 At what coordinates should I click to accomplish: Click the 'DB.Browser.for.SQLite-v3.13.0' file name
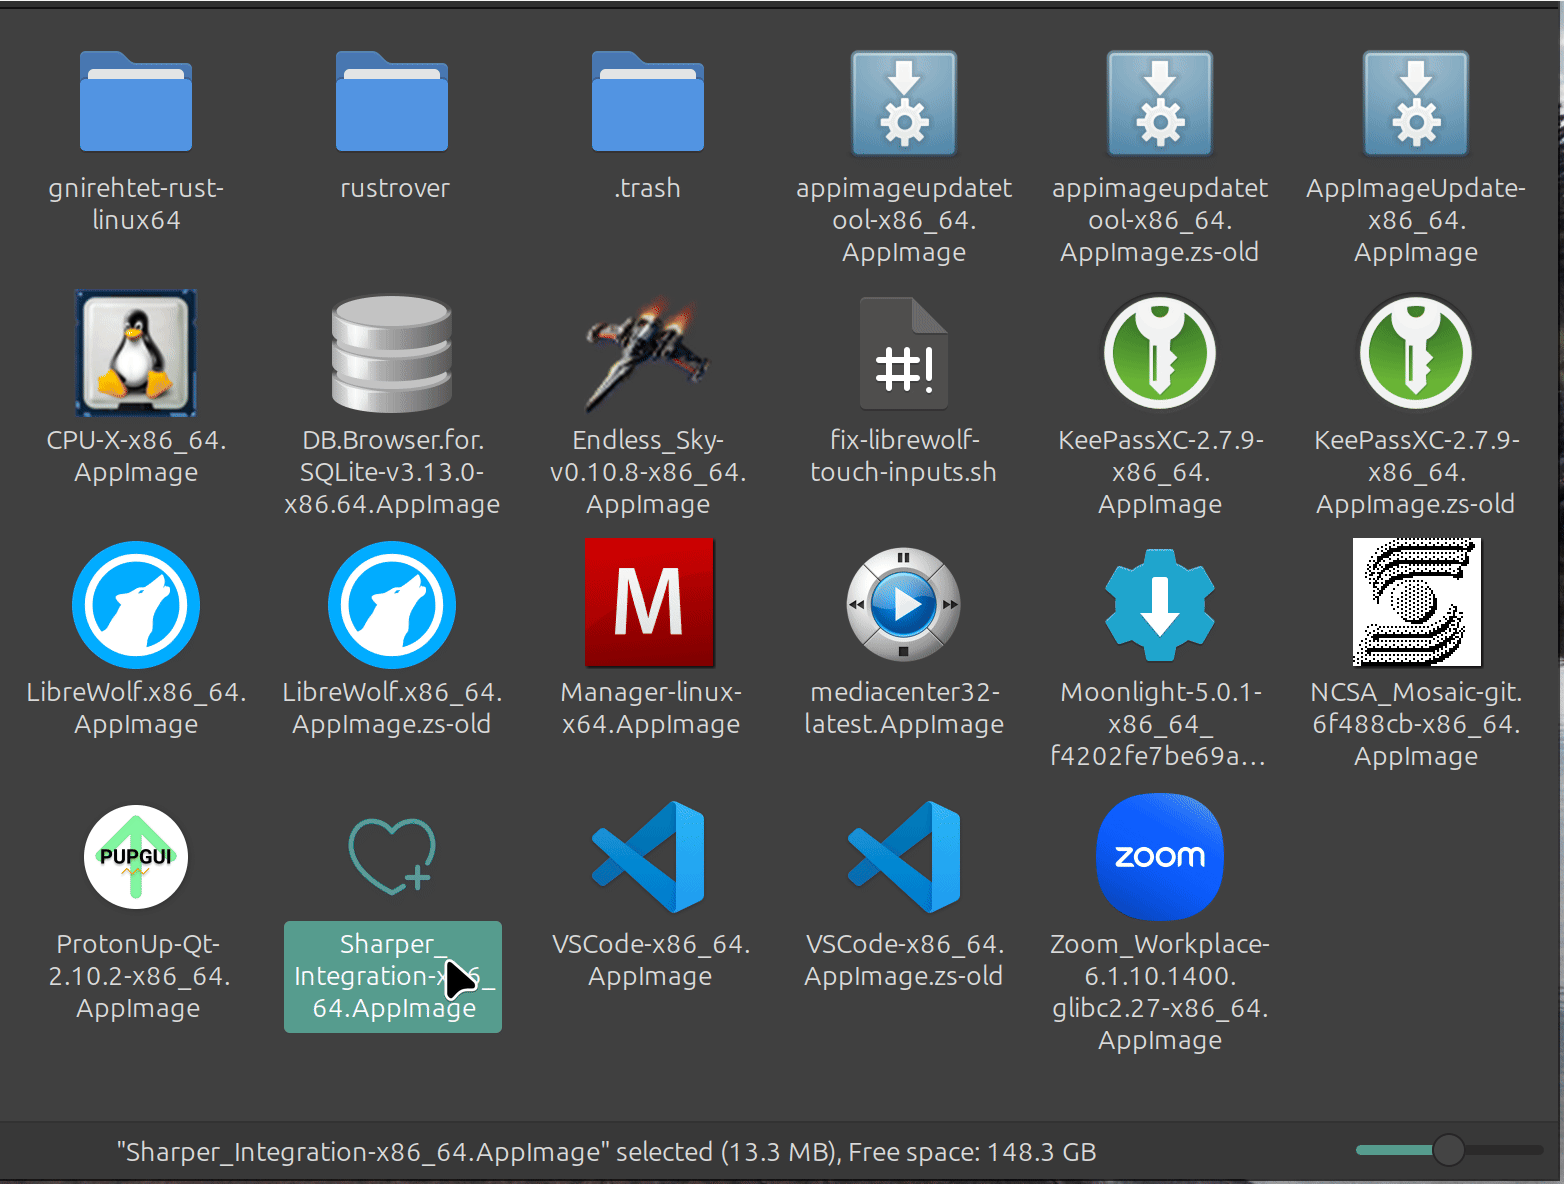coord(392,472)
